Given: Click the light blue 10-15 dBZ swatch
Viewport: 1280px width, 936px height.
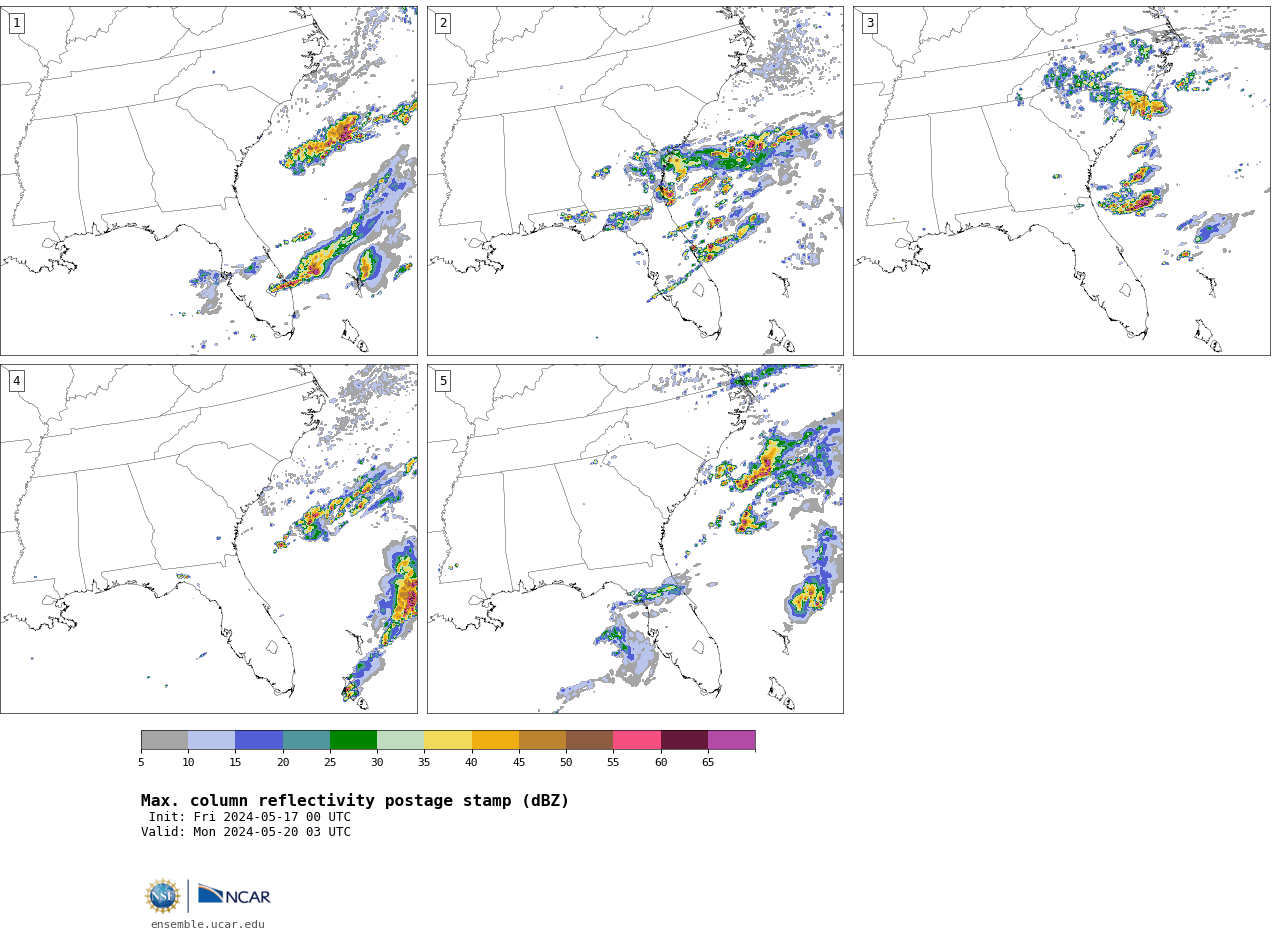Looking at the screenshot, I should 211,740.
